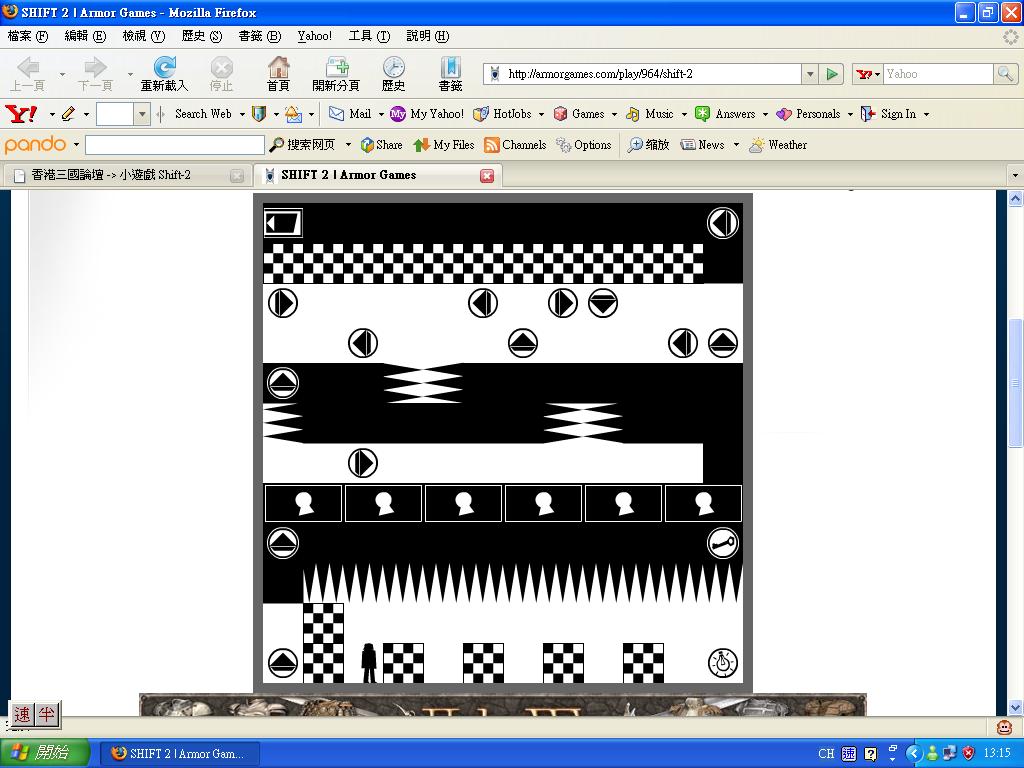Click the key icon in the game
This screenshot has width=1024, height=768.
tap(723, 543)
